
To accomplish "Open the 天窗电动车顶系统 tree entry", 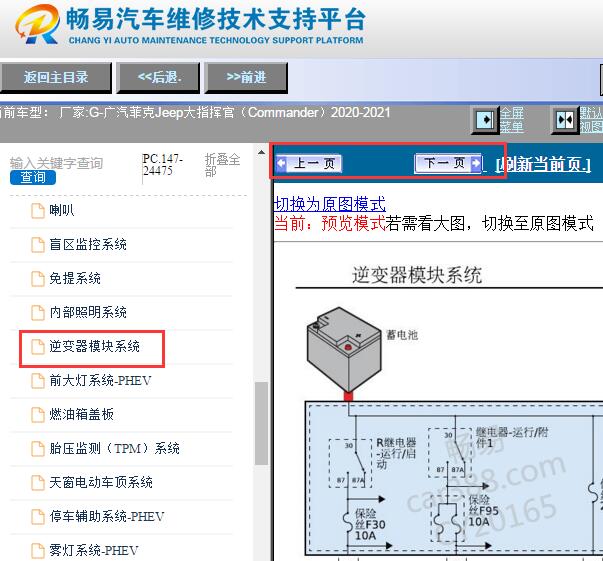I will (101, 482).
